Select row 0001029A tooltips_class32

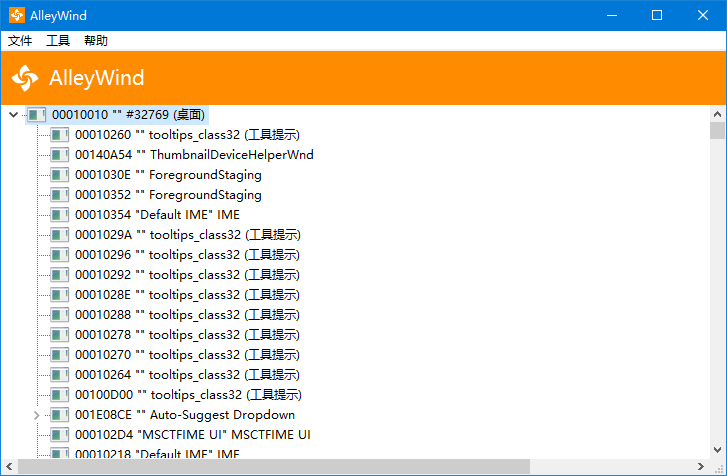[188, 235]
